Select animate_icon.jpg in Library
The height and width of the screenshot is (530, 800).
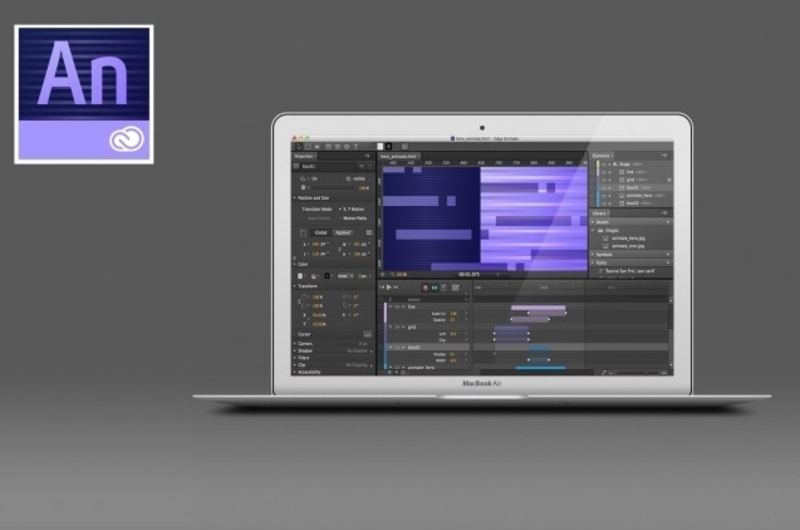point(628,246)
